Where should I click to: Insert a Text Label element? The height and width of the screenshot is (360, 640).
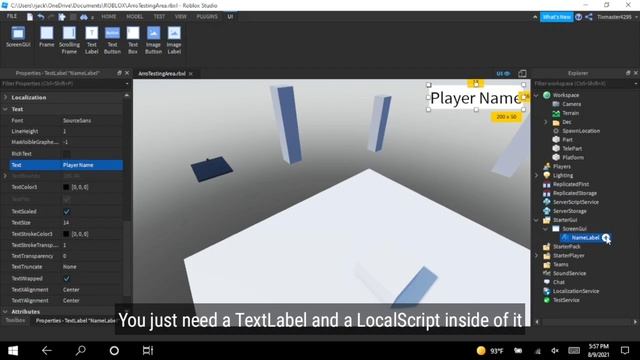pos(91,40)
